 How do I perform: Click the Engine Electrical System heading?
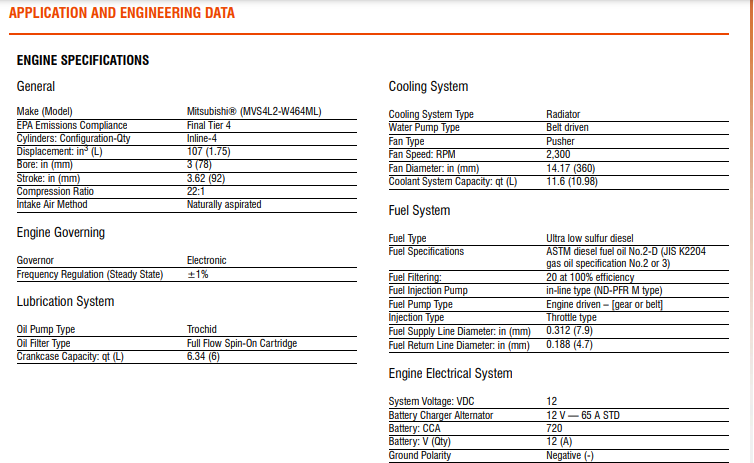pyautogui.click(x=451, y=374)
